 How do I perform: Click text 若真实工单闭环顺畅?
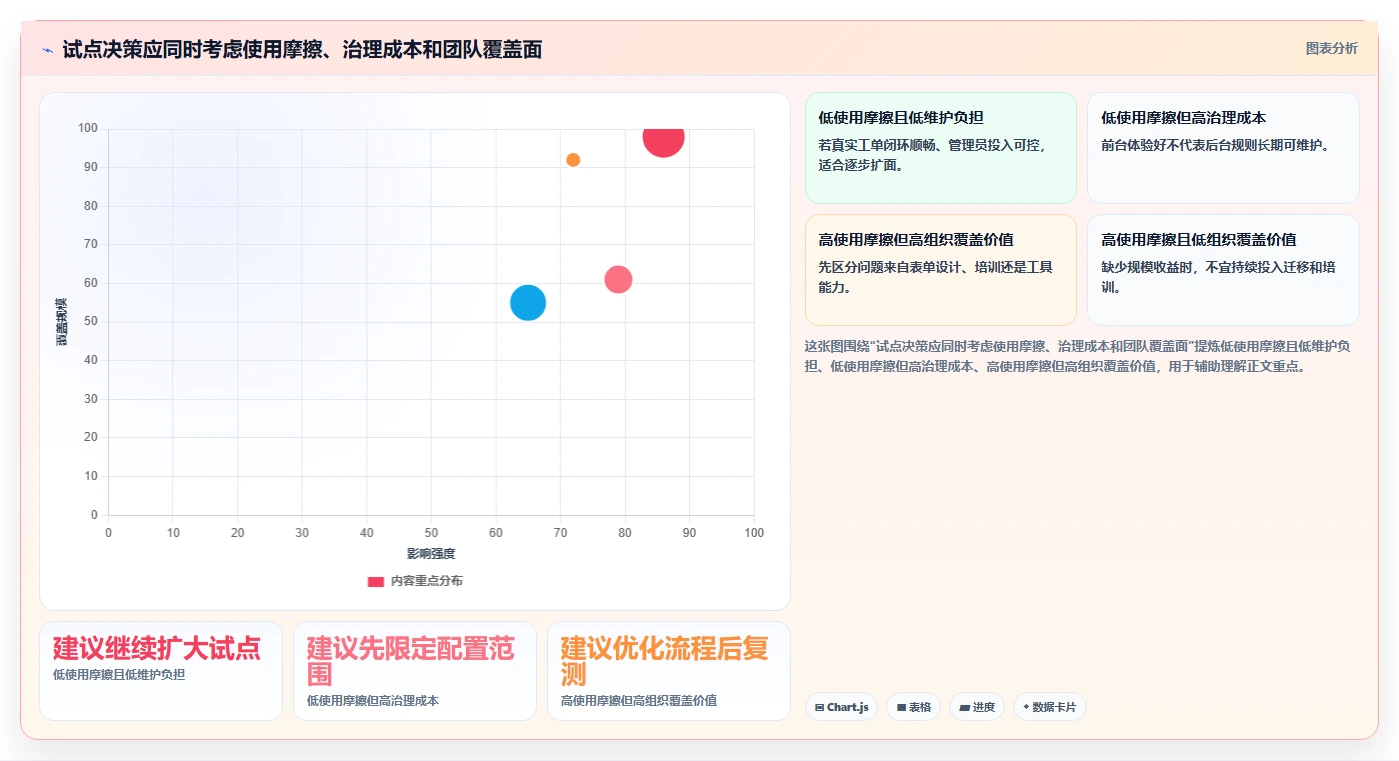[x=933, y=155]
